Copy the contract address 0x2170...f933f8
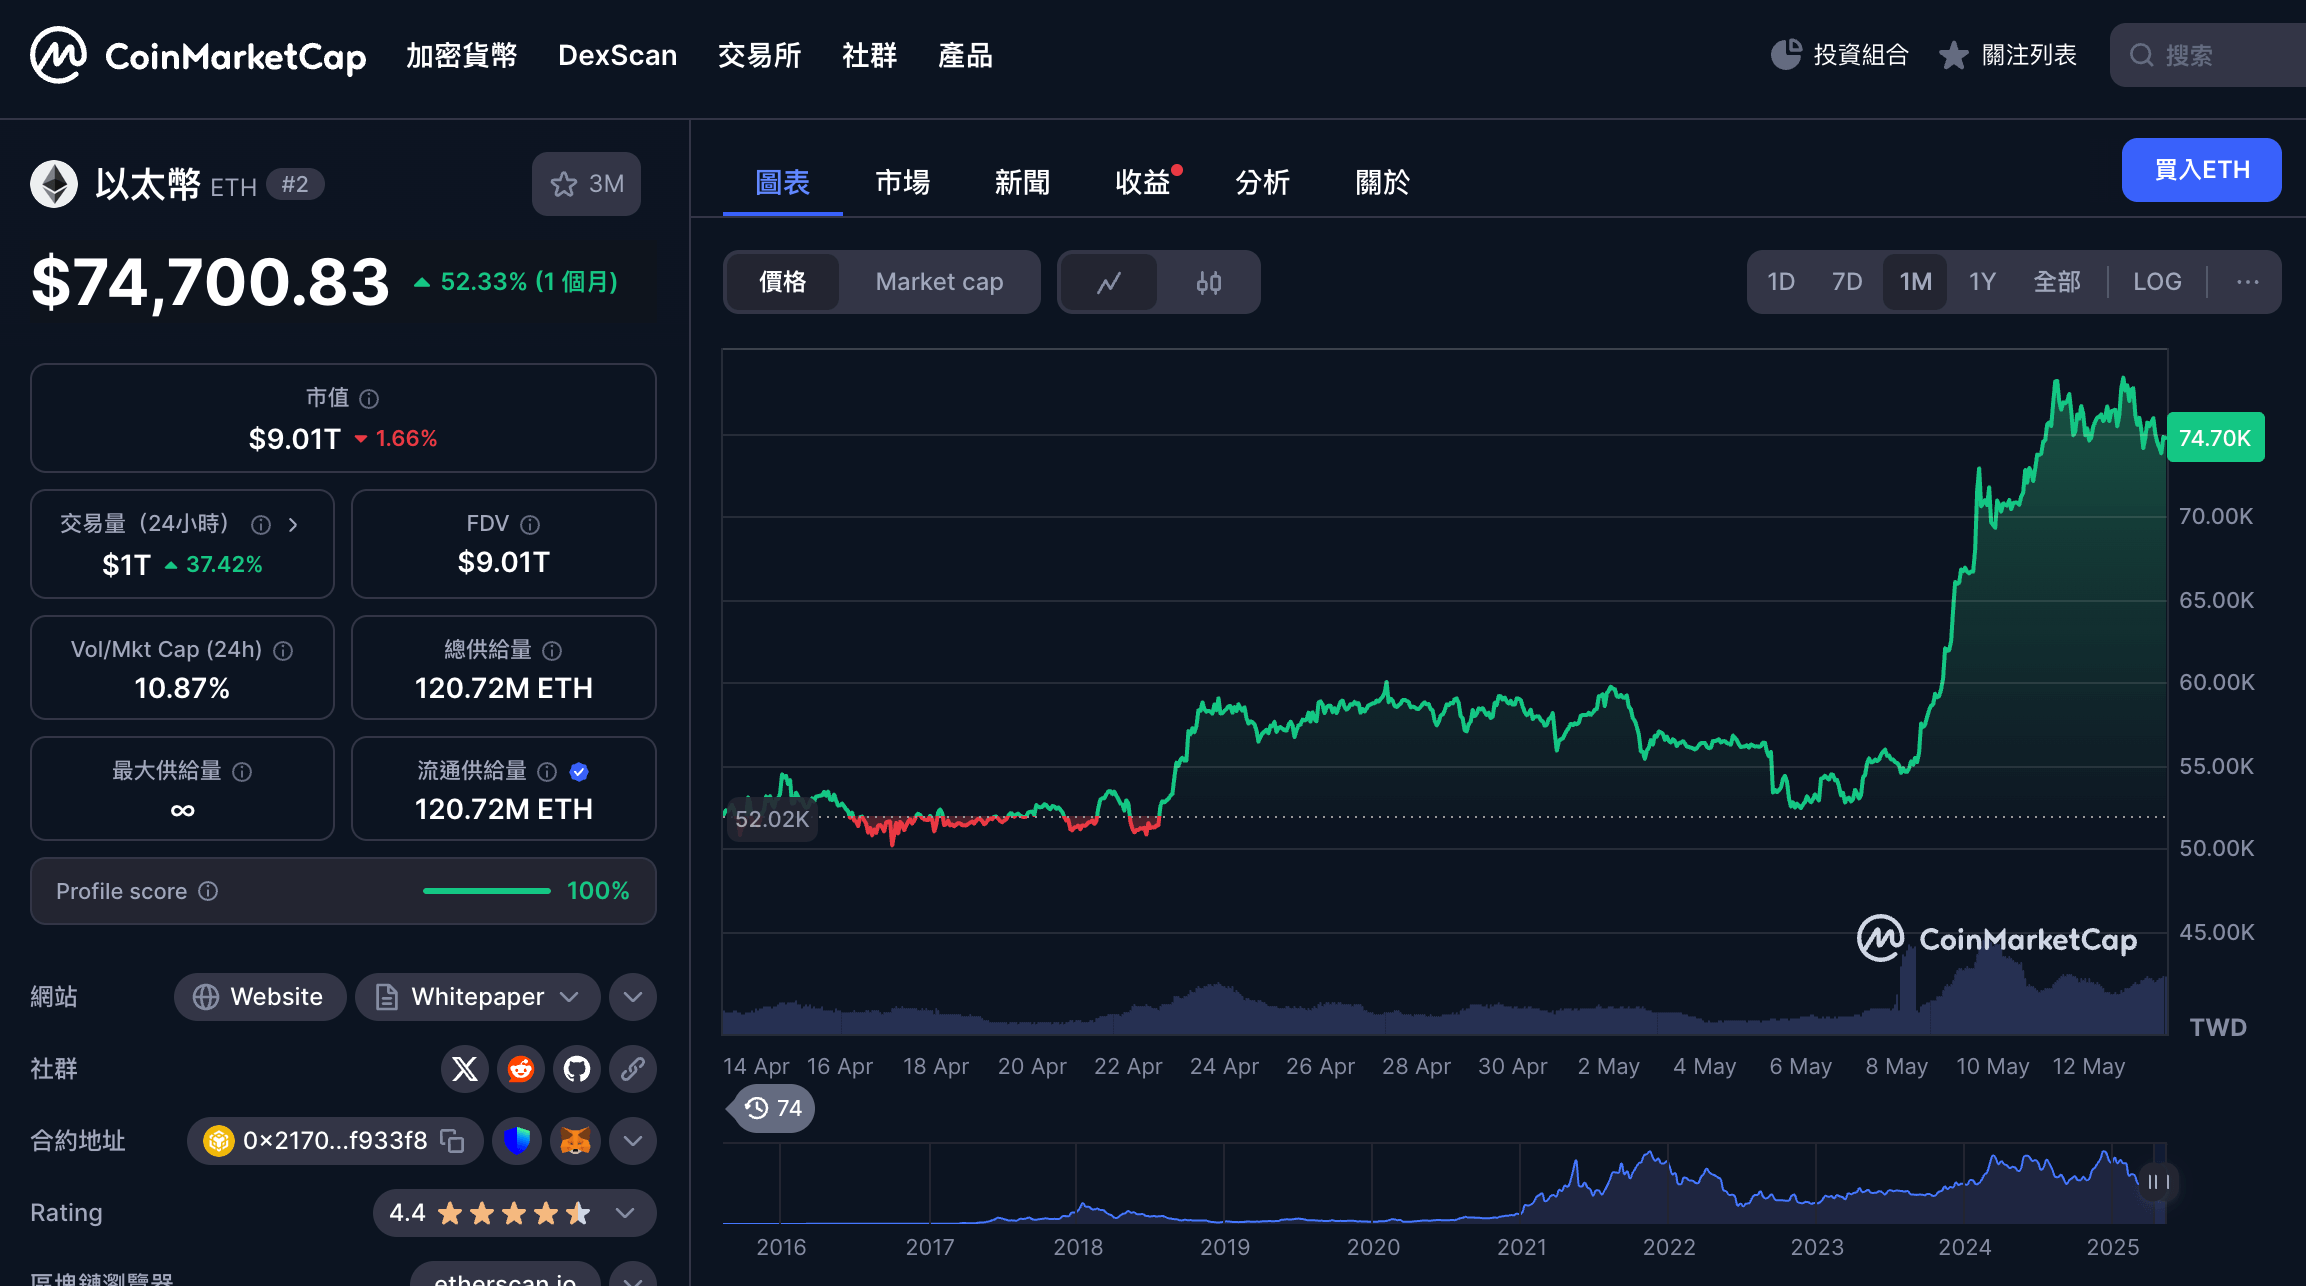Image resolution: width=2306 pixels, height=1286 pixels. [x=452, y=1141]
